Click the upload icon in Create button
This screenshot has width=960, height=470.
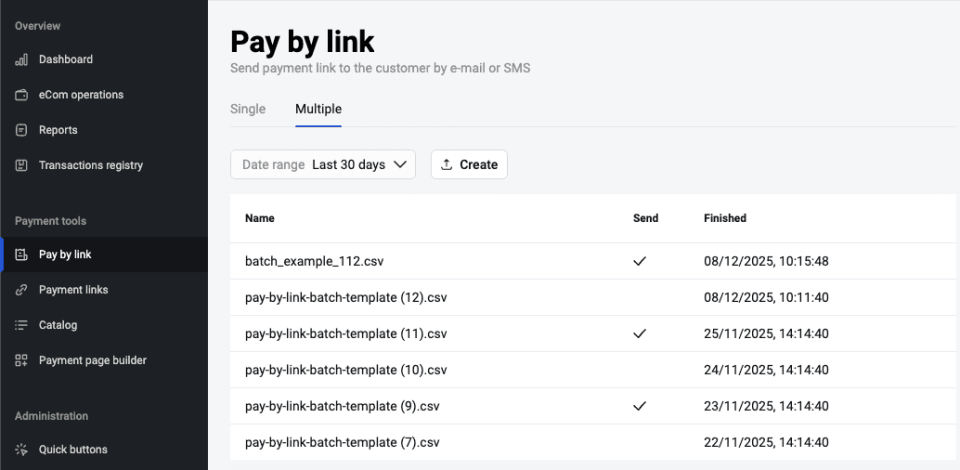pyautogui.click(x=447, y=165)
